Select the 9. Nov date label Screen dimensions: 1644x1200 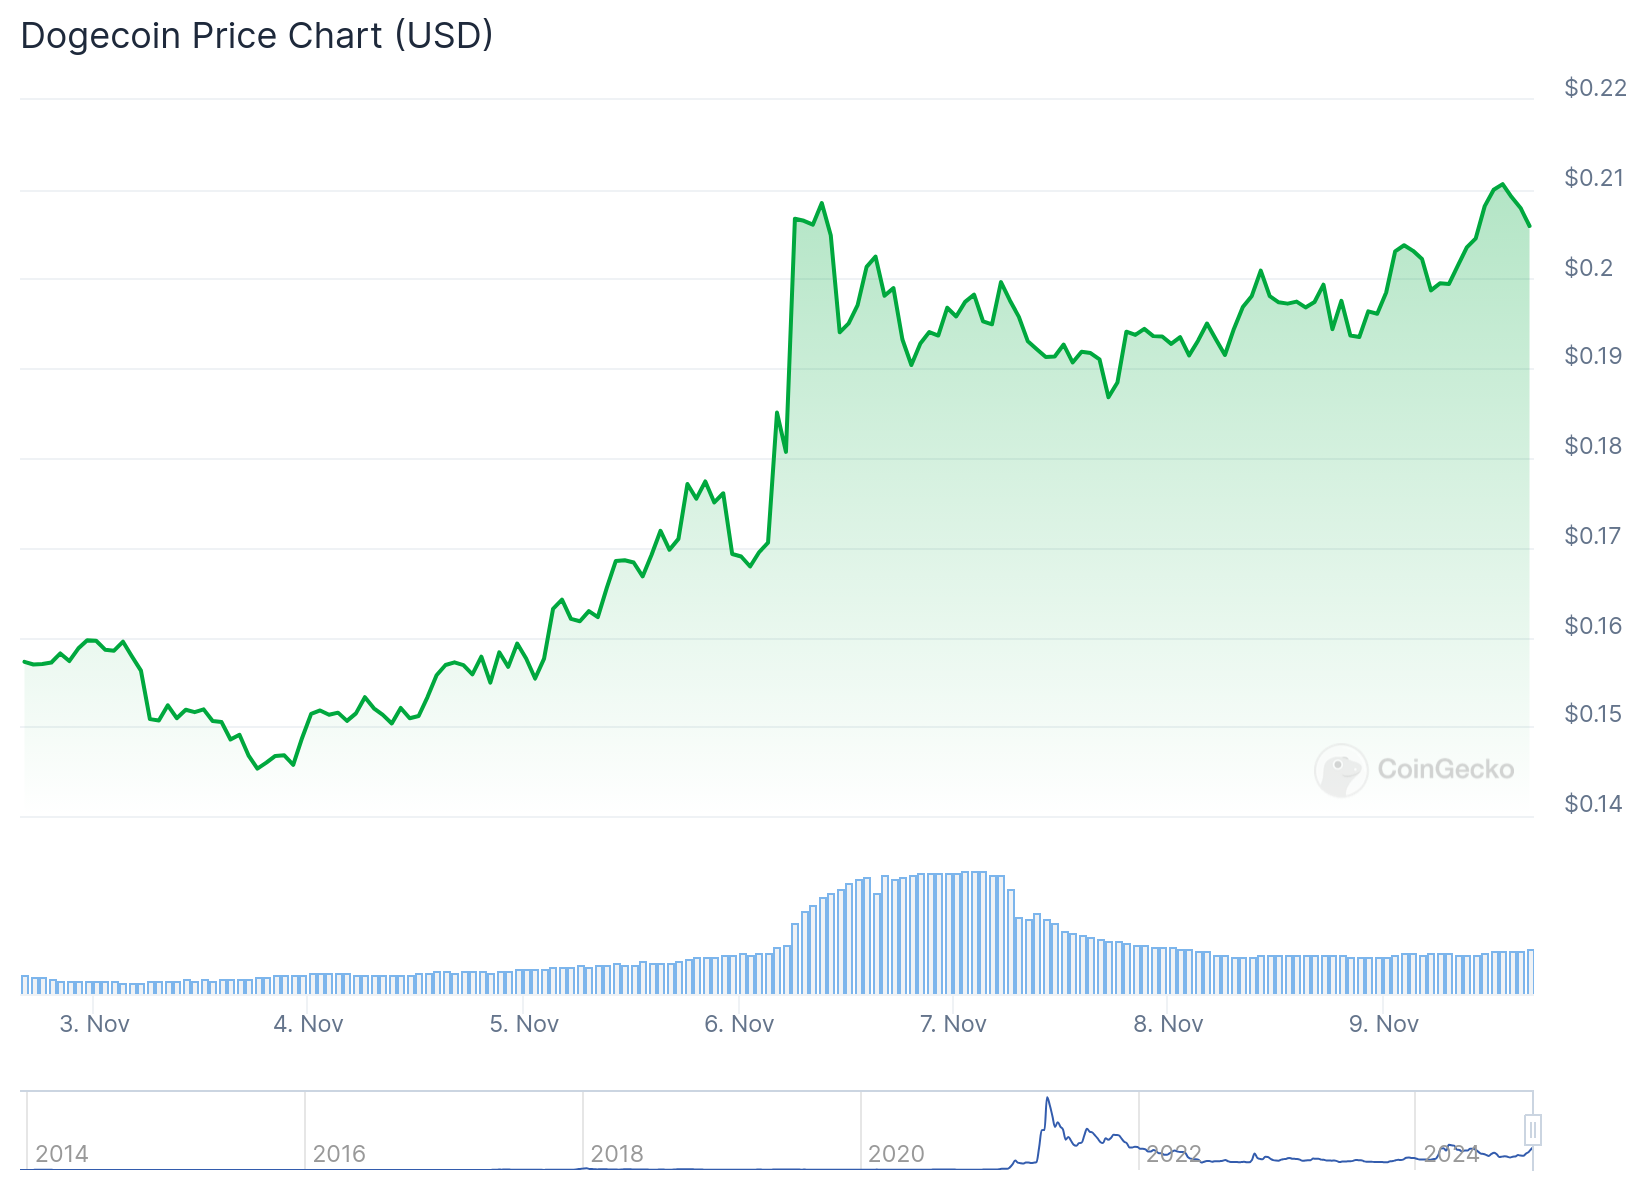[x=1384, y=1024]
